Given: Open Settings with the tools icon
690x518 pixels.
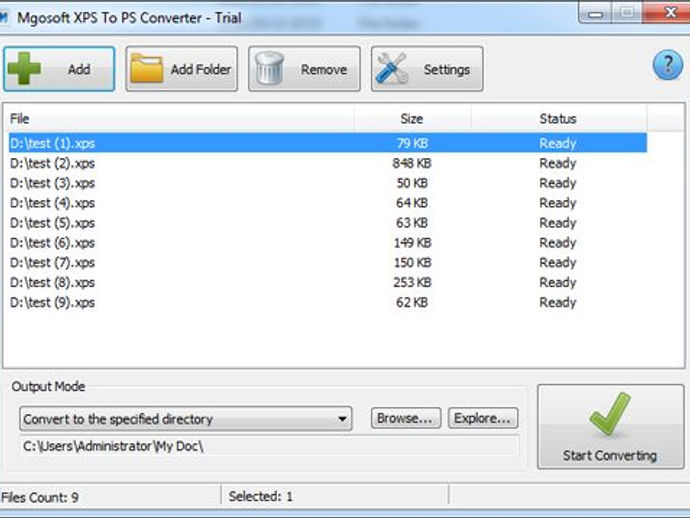Looking at the screenshot, I should [x=427, y=69].
